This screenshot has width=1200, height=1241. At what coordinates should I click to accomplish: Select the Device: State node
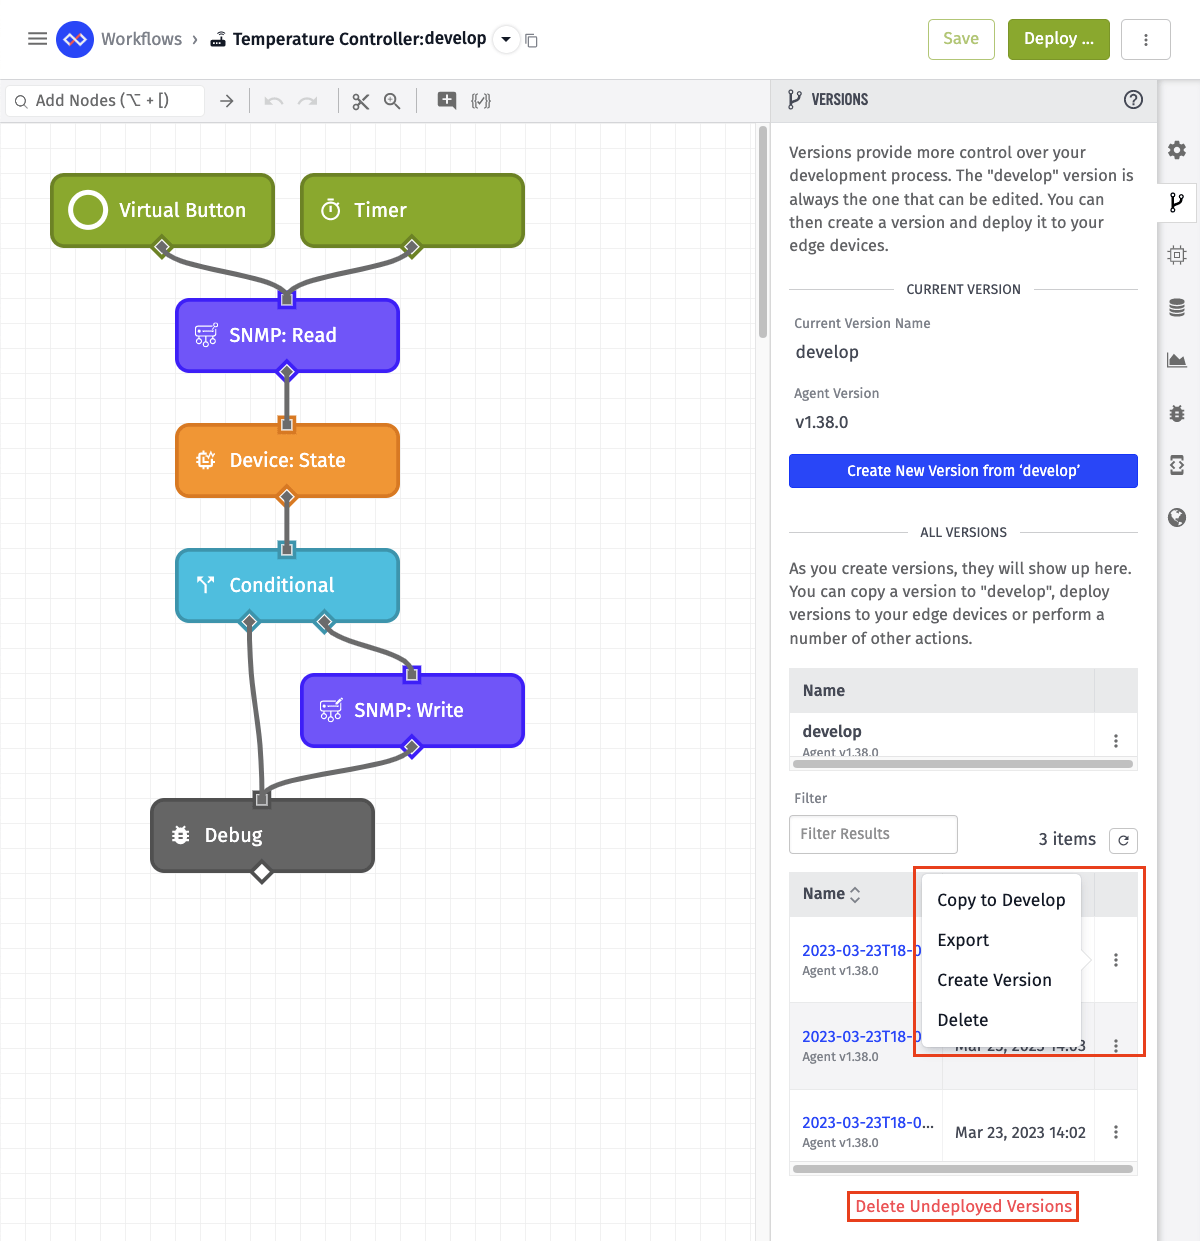pos(287,460)
